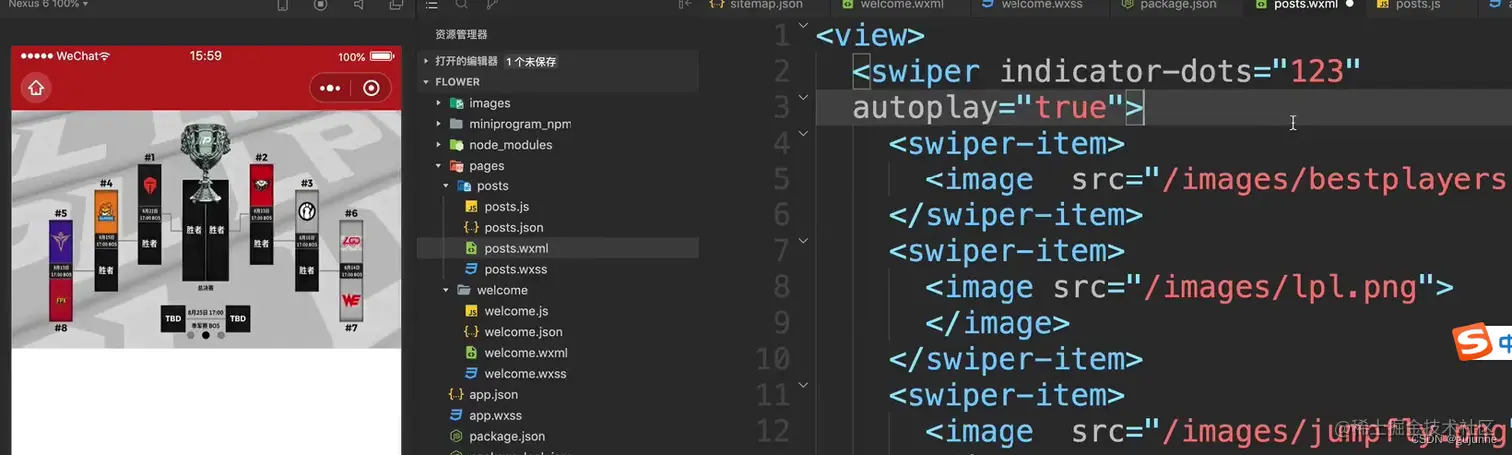The height and width of the screenshot is (455, 1512).
Task: Toggle the simulator speaker mute icon
Action: [x=359, y=5]
